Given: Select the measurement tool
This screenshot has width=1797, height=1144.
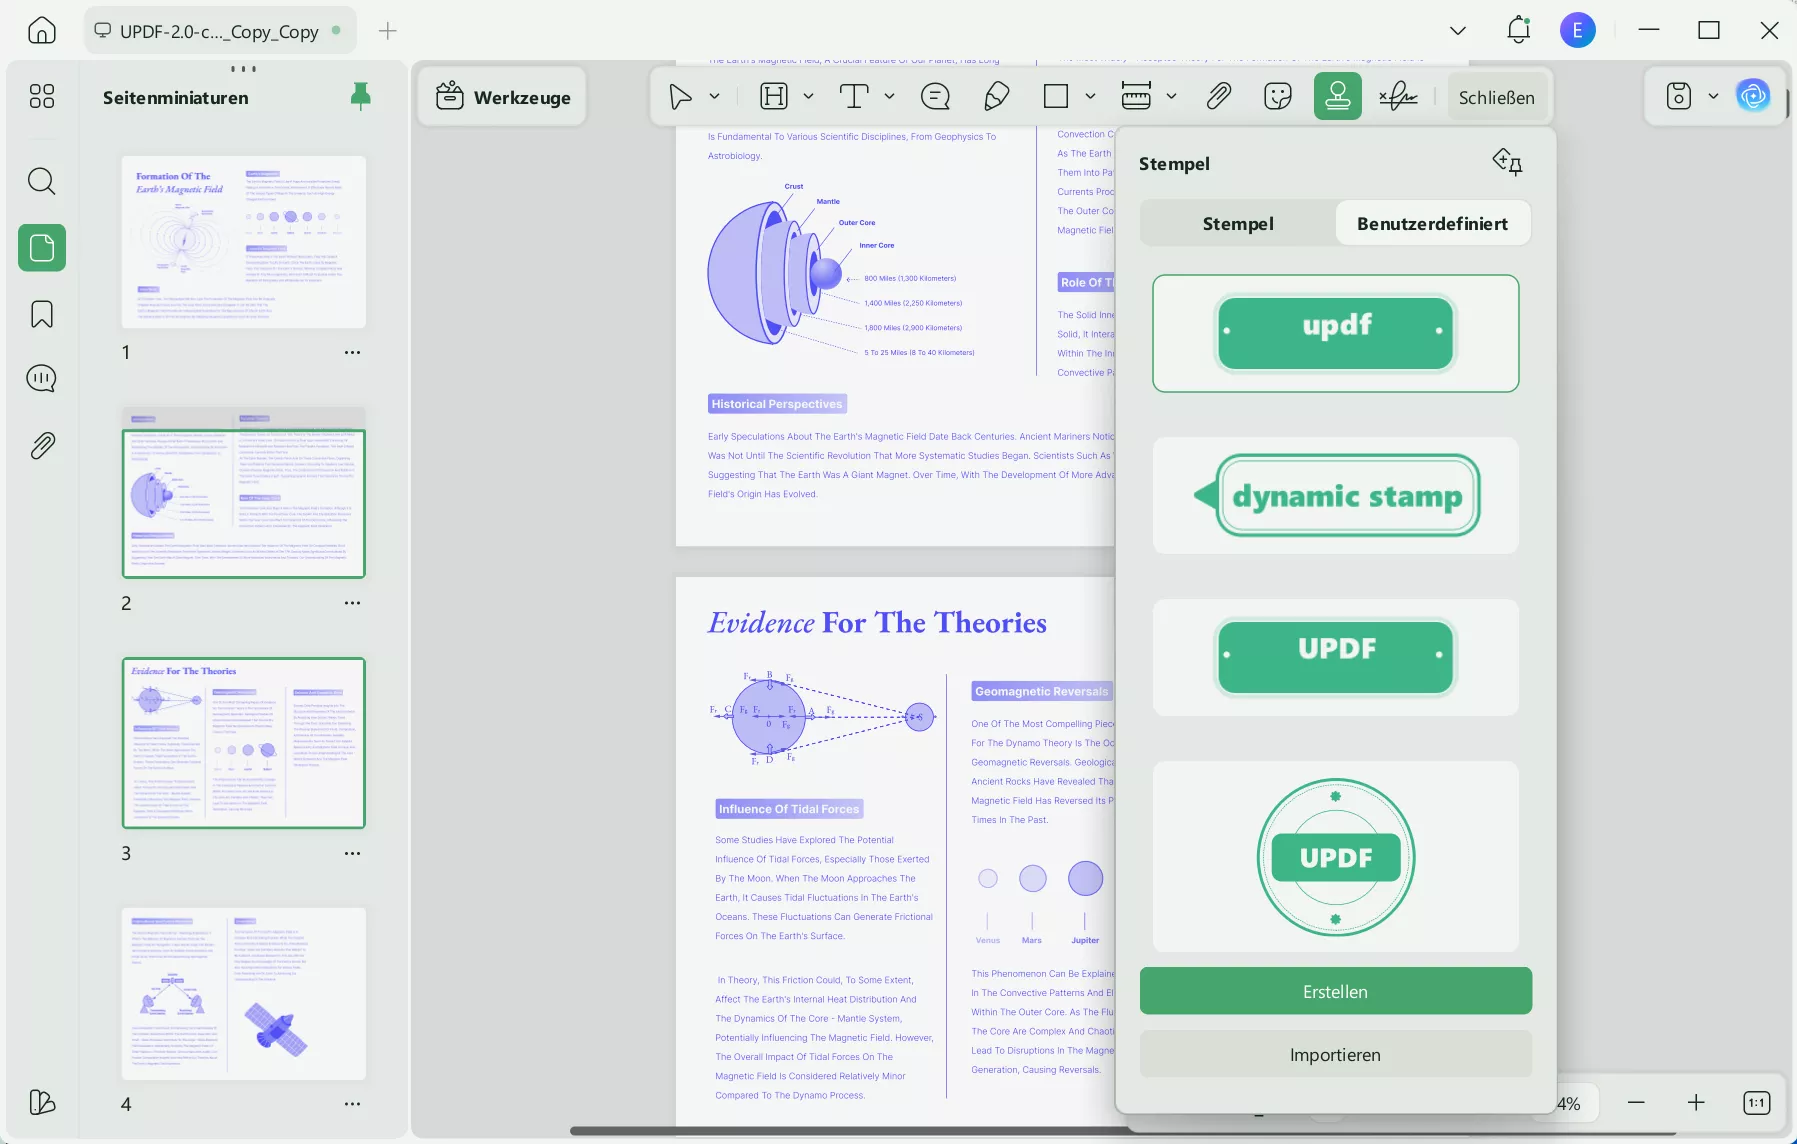Looking at the screenshot, I should click(1136, 96).
